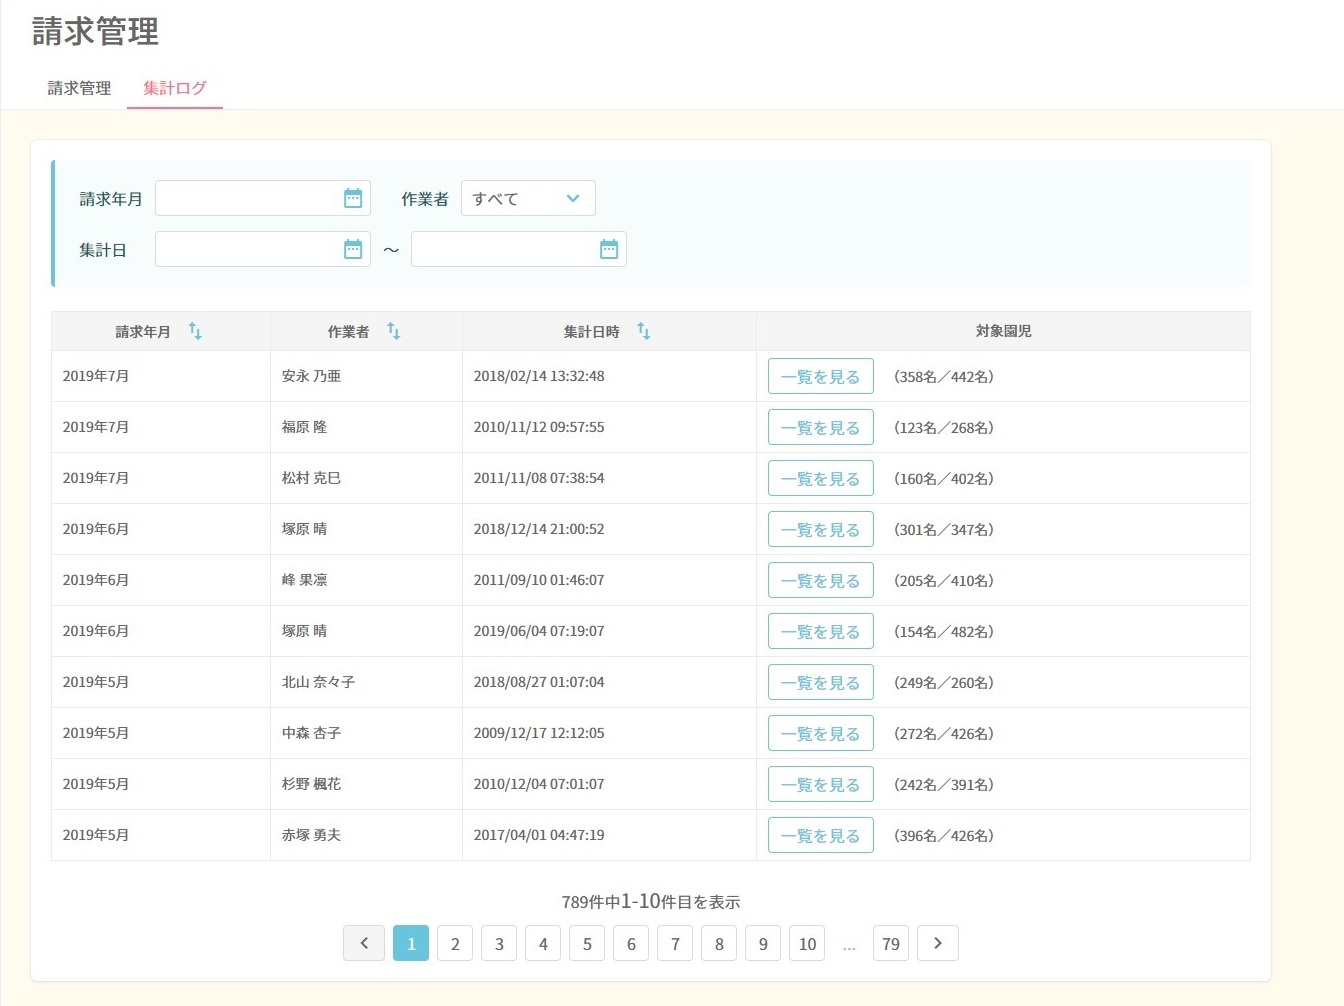Click worker name 安永 乃亜
Viewport: 1344px width, 1006px height.
(x=311, y=376)
